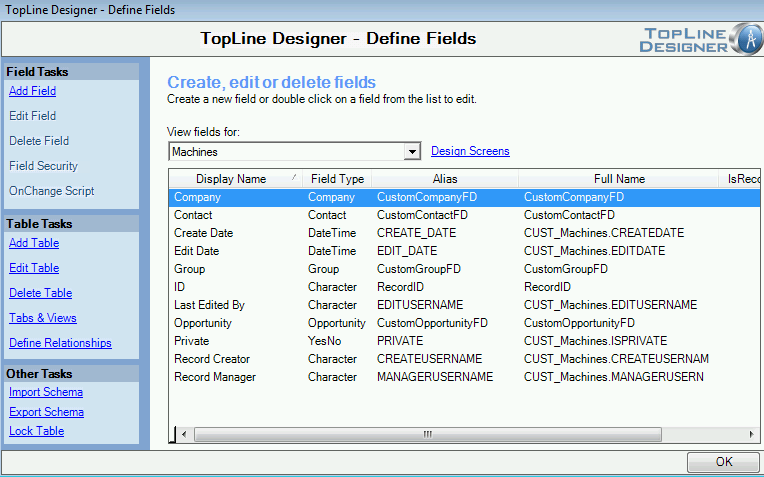Viewport: 764px width, 477px height.
Task: Select the ID field row
Action: [x=464, y=287]
